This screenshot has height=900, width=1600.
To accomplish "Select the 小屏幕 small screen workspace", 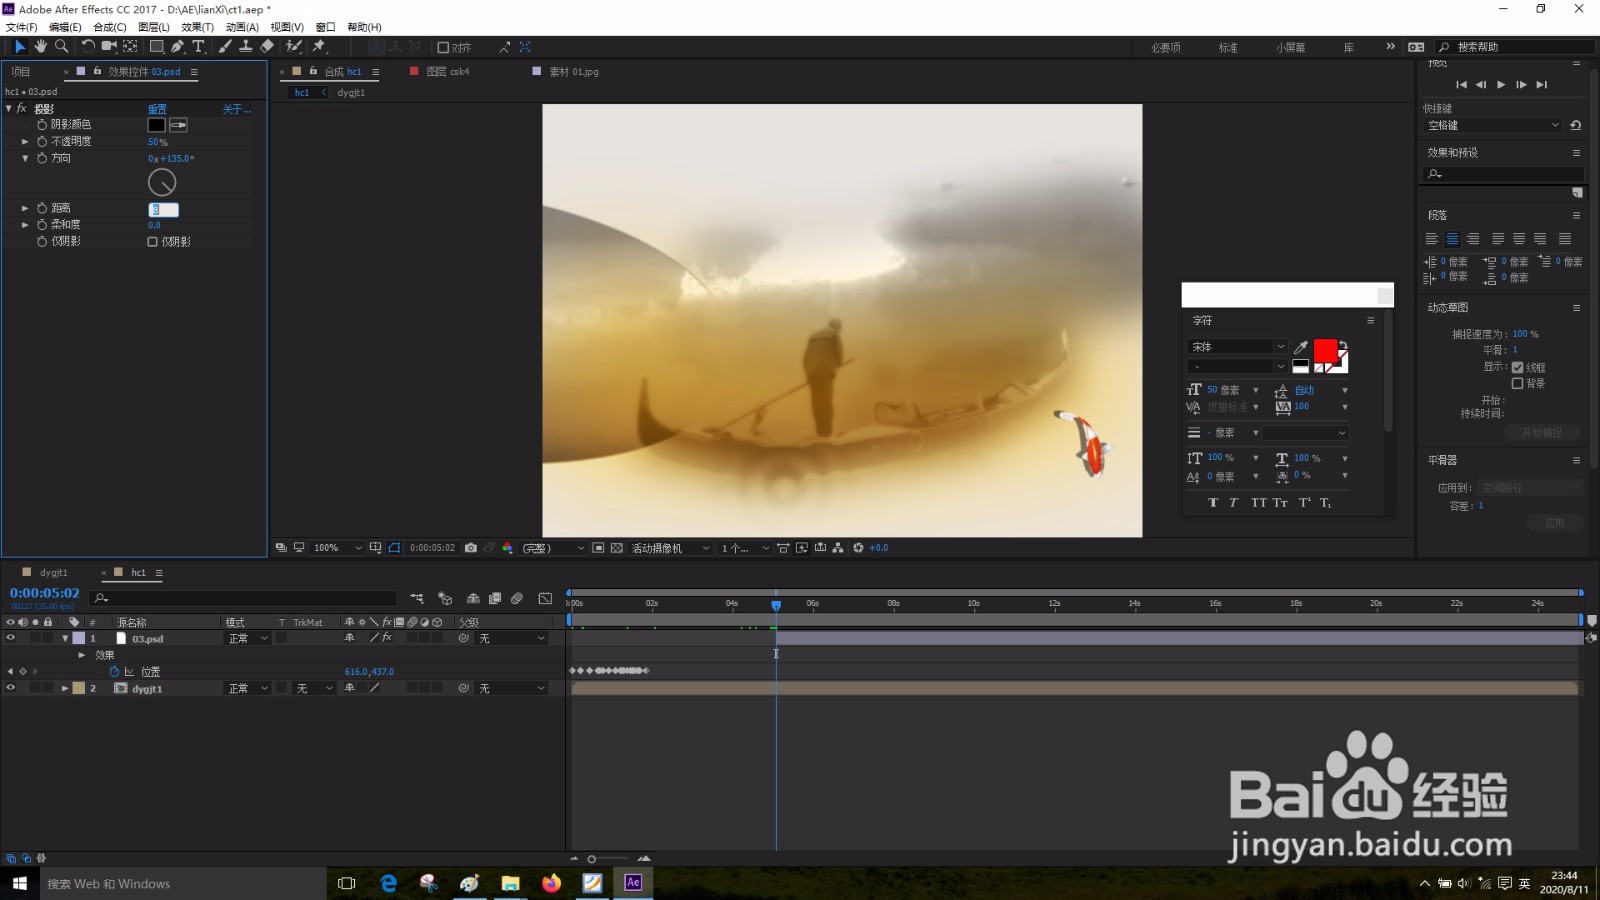I will pos(1290,48).
